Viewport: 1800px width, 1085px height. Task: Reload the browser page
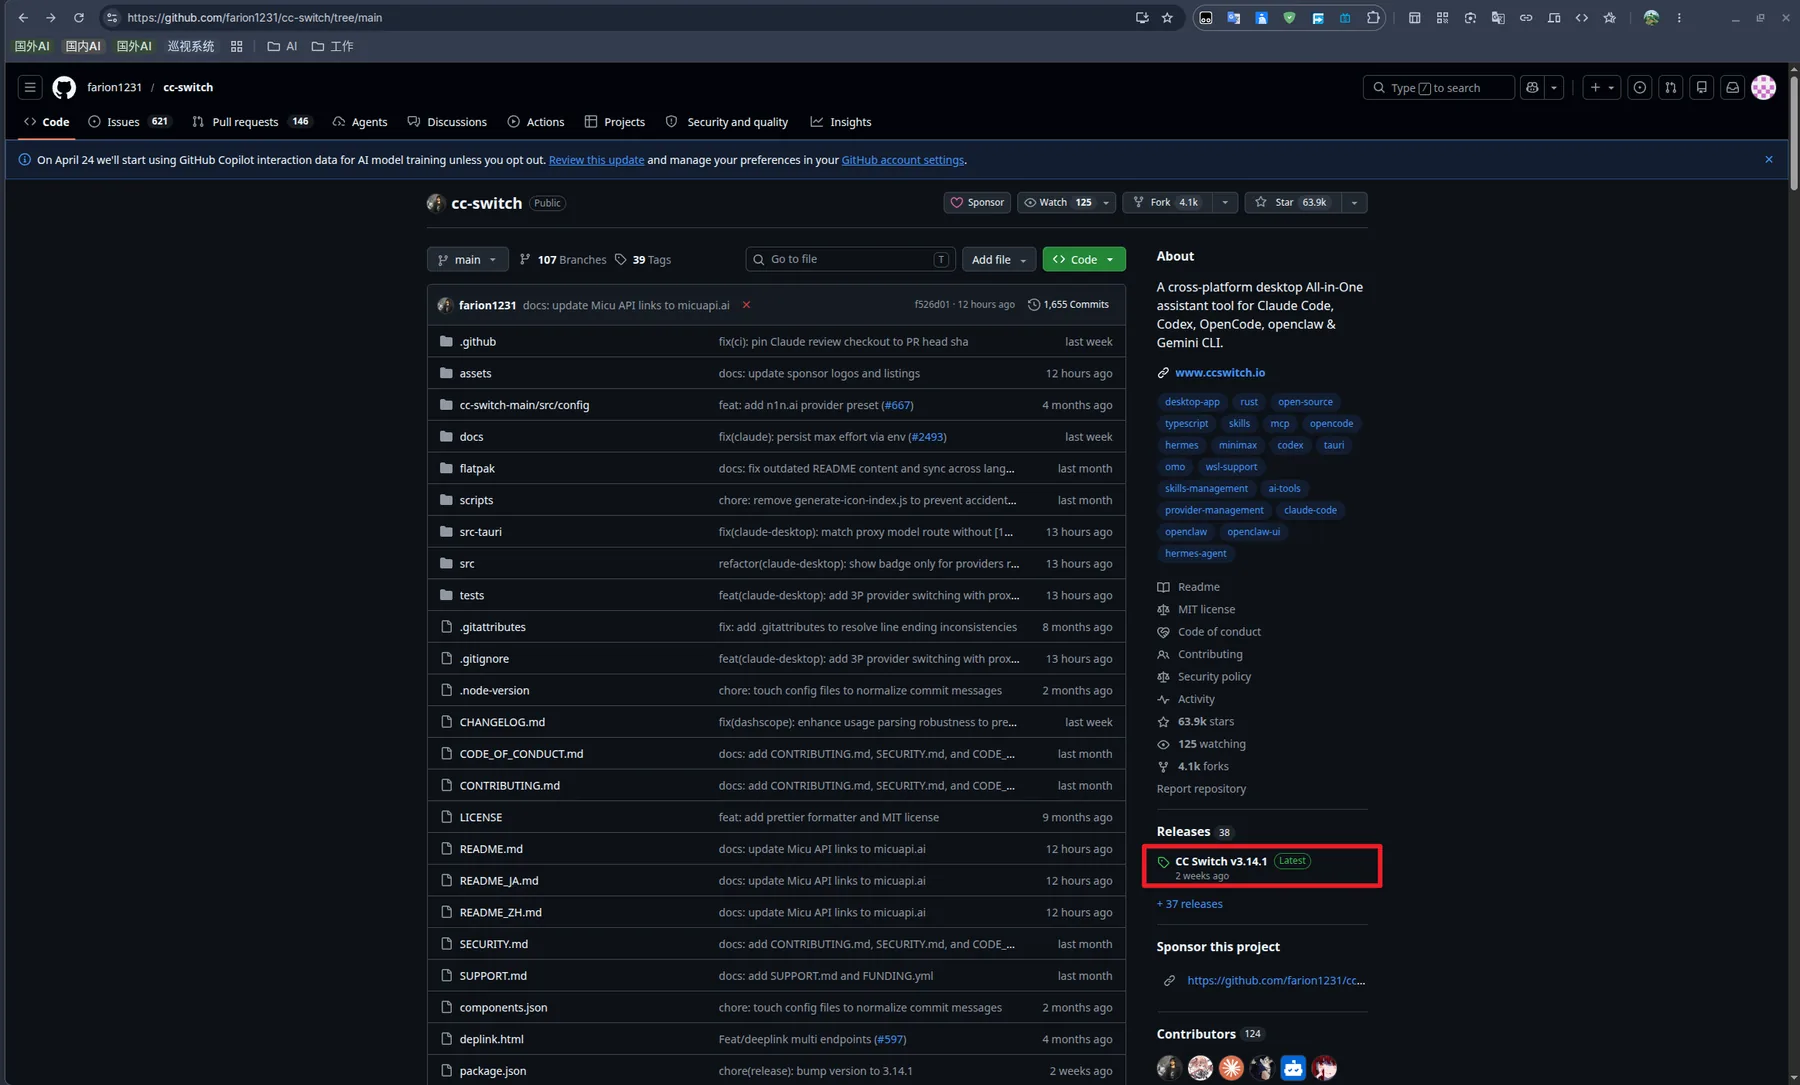pos(79,18)
